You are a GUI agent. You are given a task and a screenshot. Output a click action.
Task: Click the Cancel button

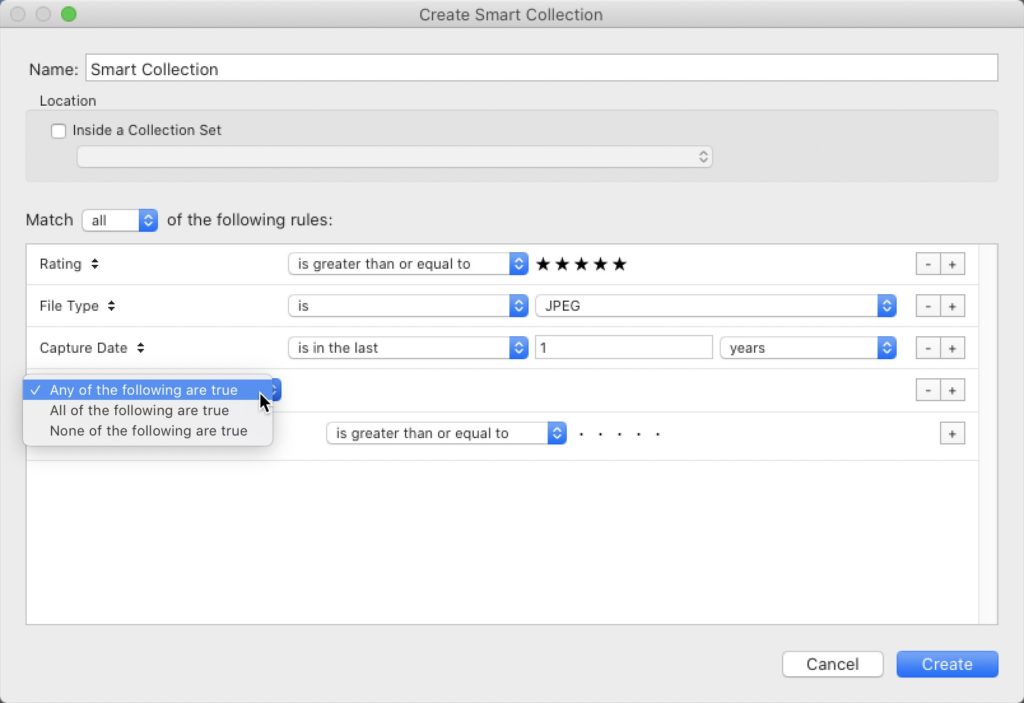(832, 664)
